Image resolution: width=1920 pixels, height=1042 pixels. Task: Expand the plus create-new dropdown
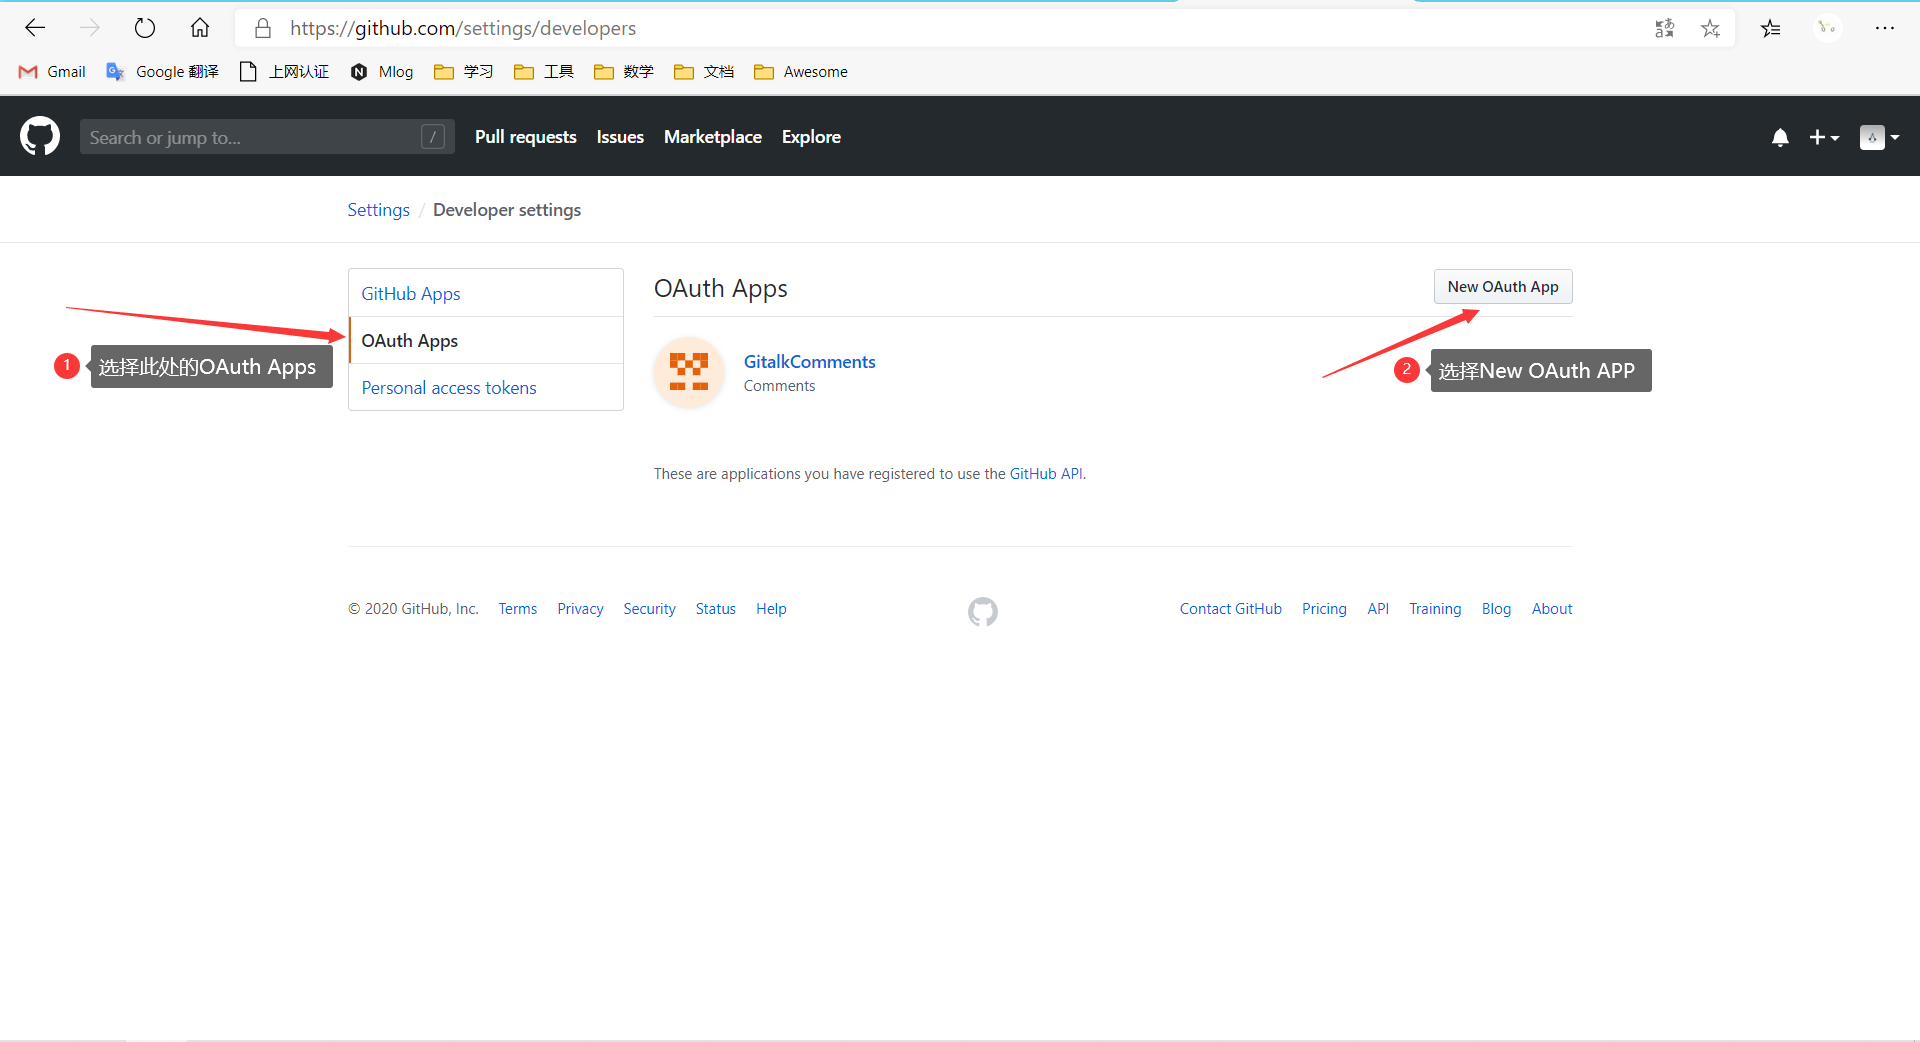[1824, 137]
